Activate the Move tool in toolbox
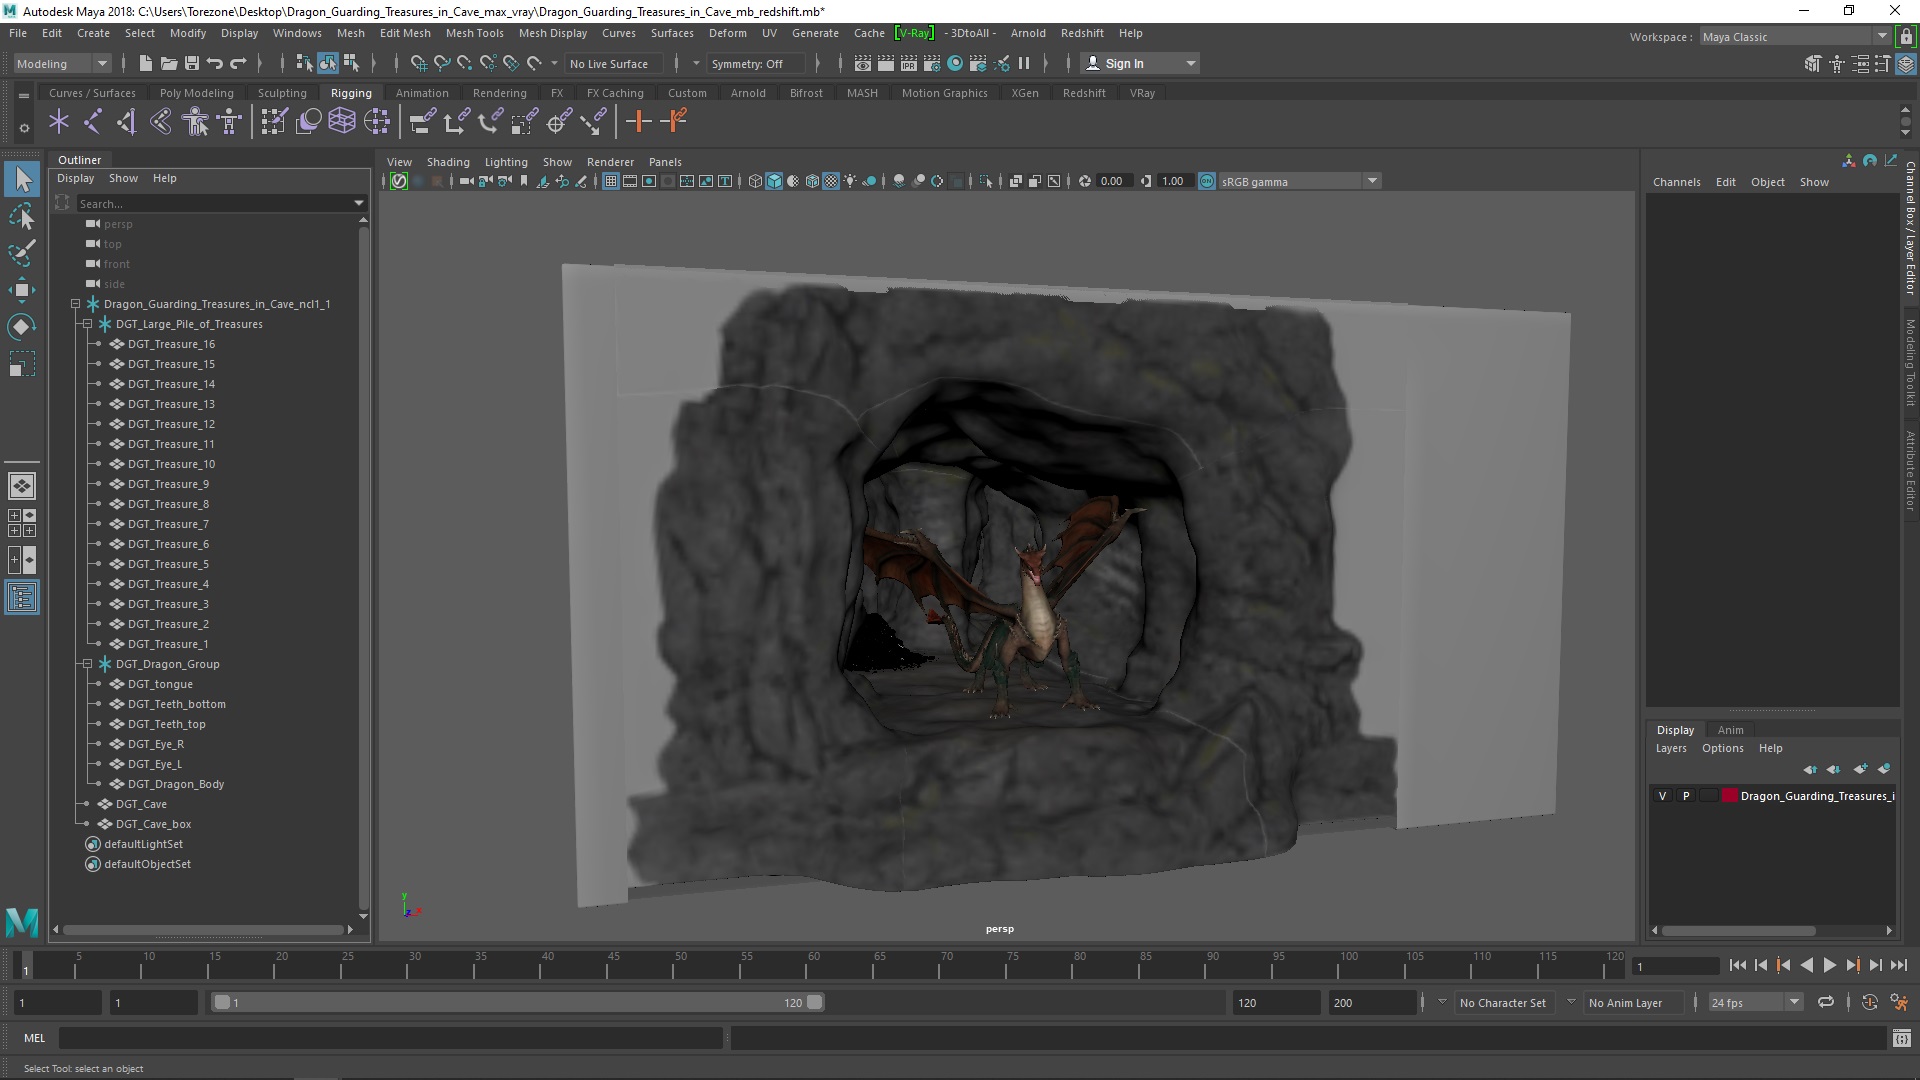Screen dimensions: 1920x1080 [x=22, y=290]
